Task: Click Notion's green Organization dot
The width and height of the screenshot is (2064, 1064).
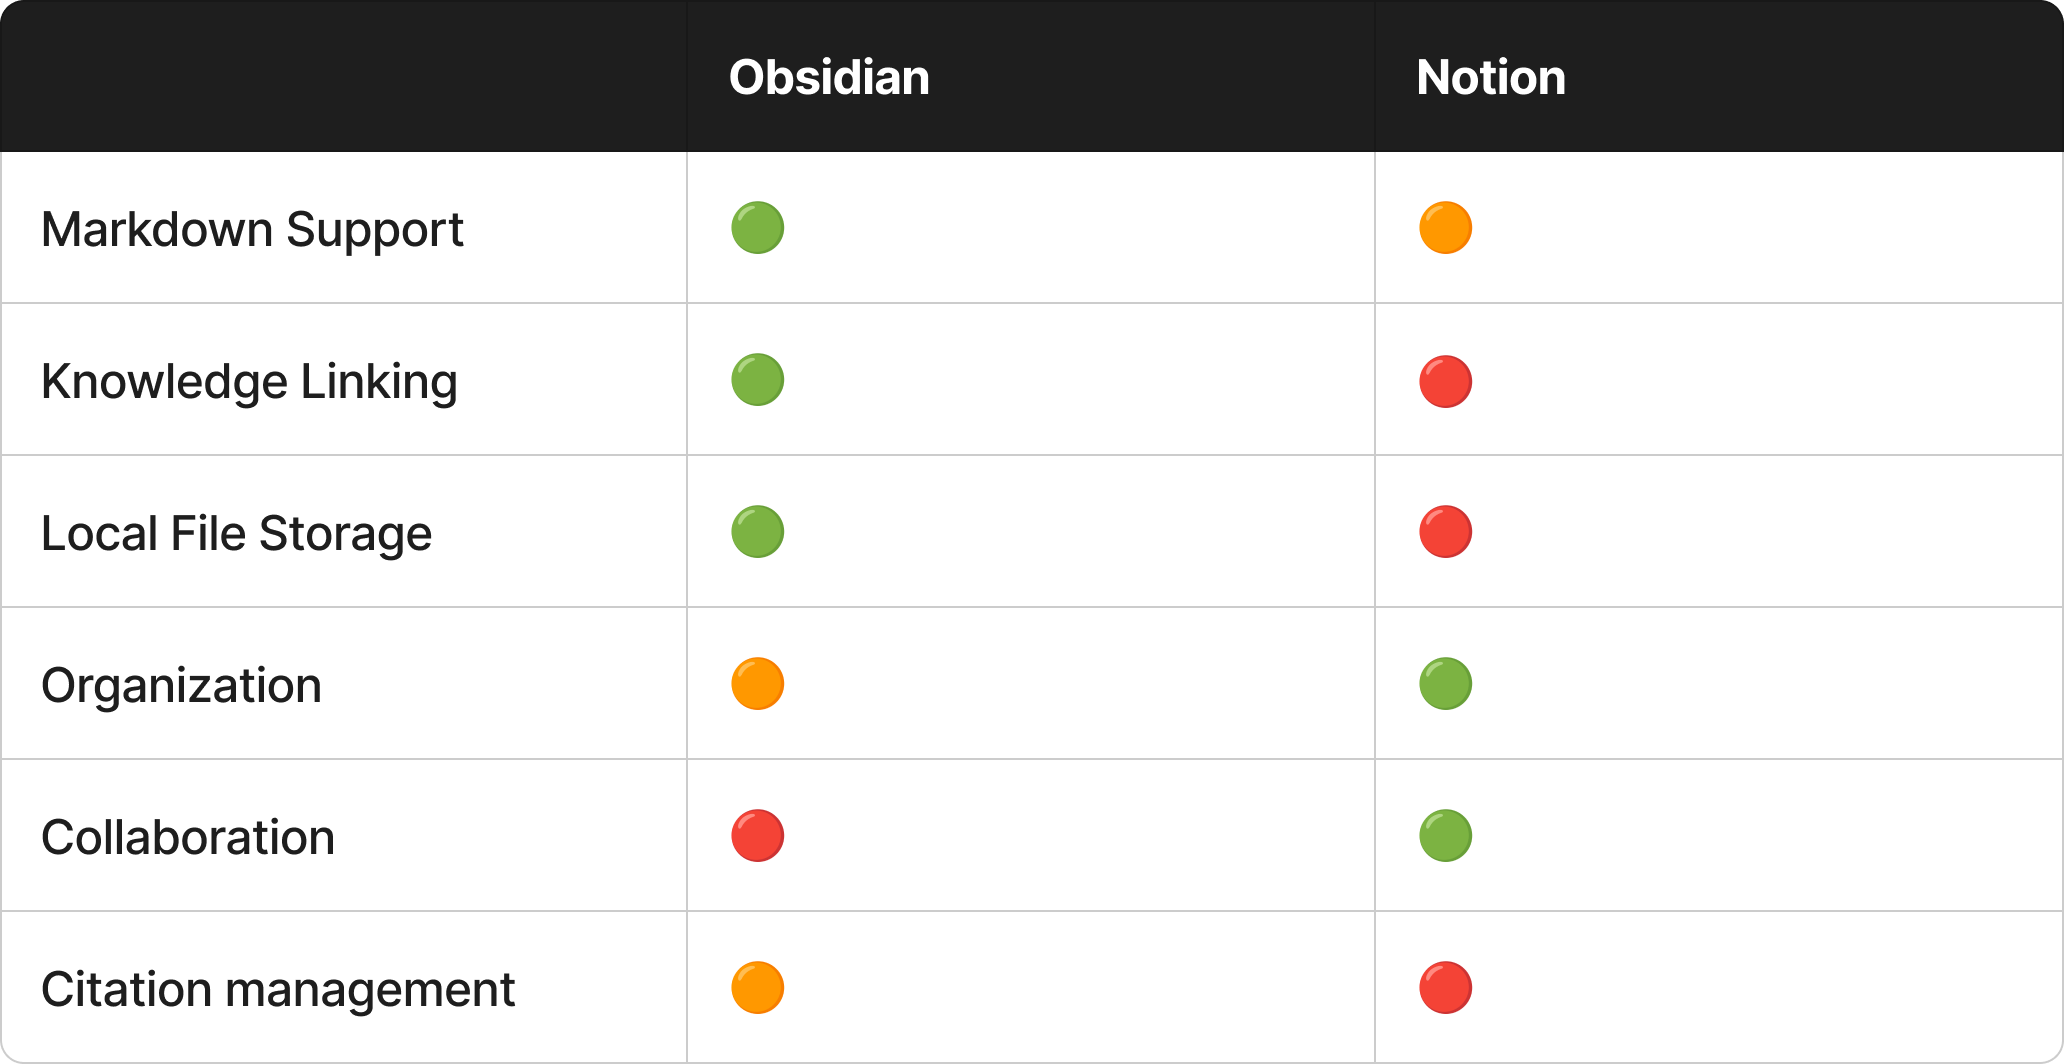Action: 1445,684
